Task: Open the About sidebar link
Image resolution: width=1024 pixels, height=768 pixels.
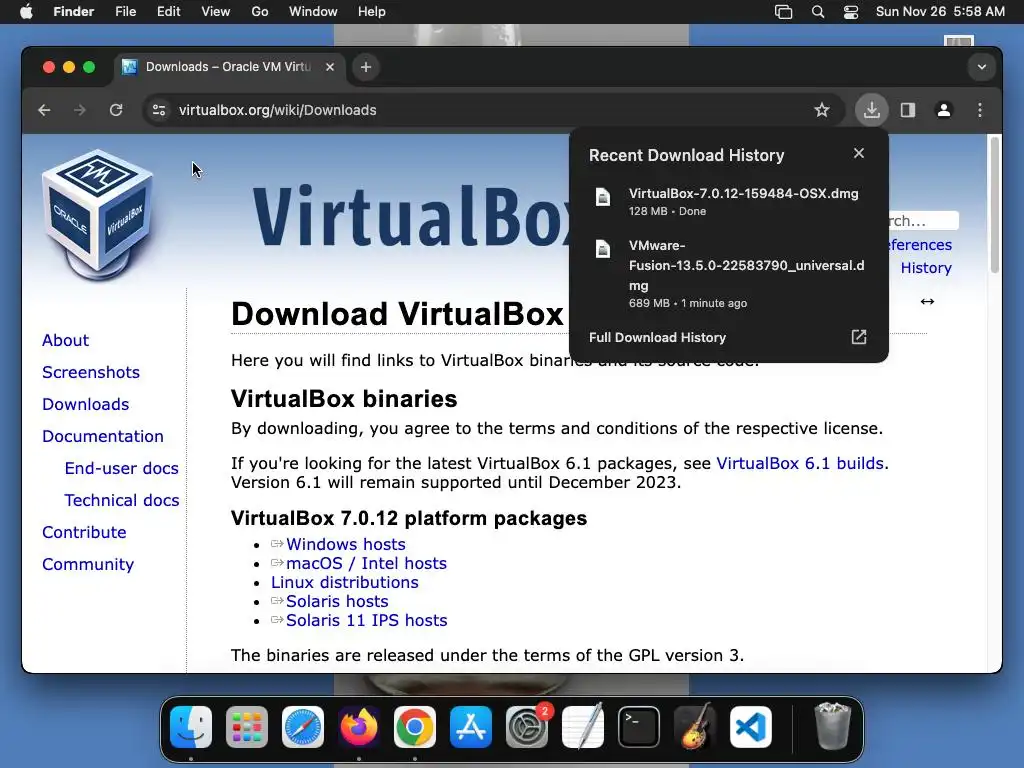Action: pyautogui.click(x=65, y=340)
